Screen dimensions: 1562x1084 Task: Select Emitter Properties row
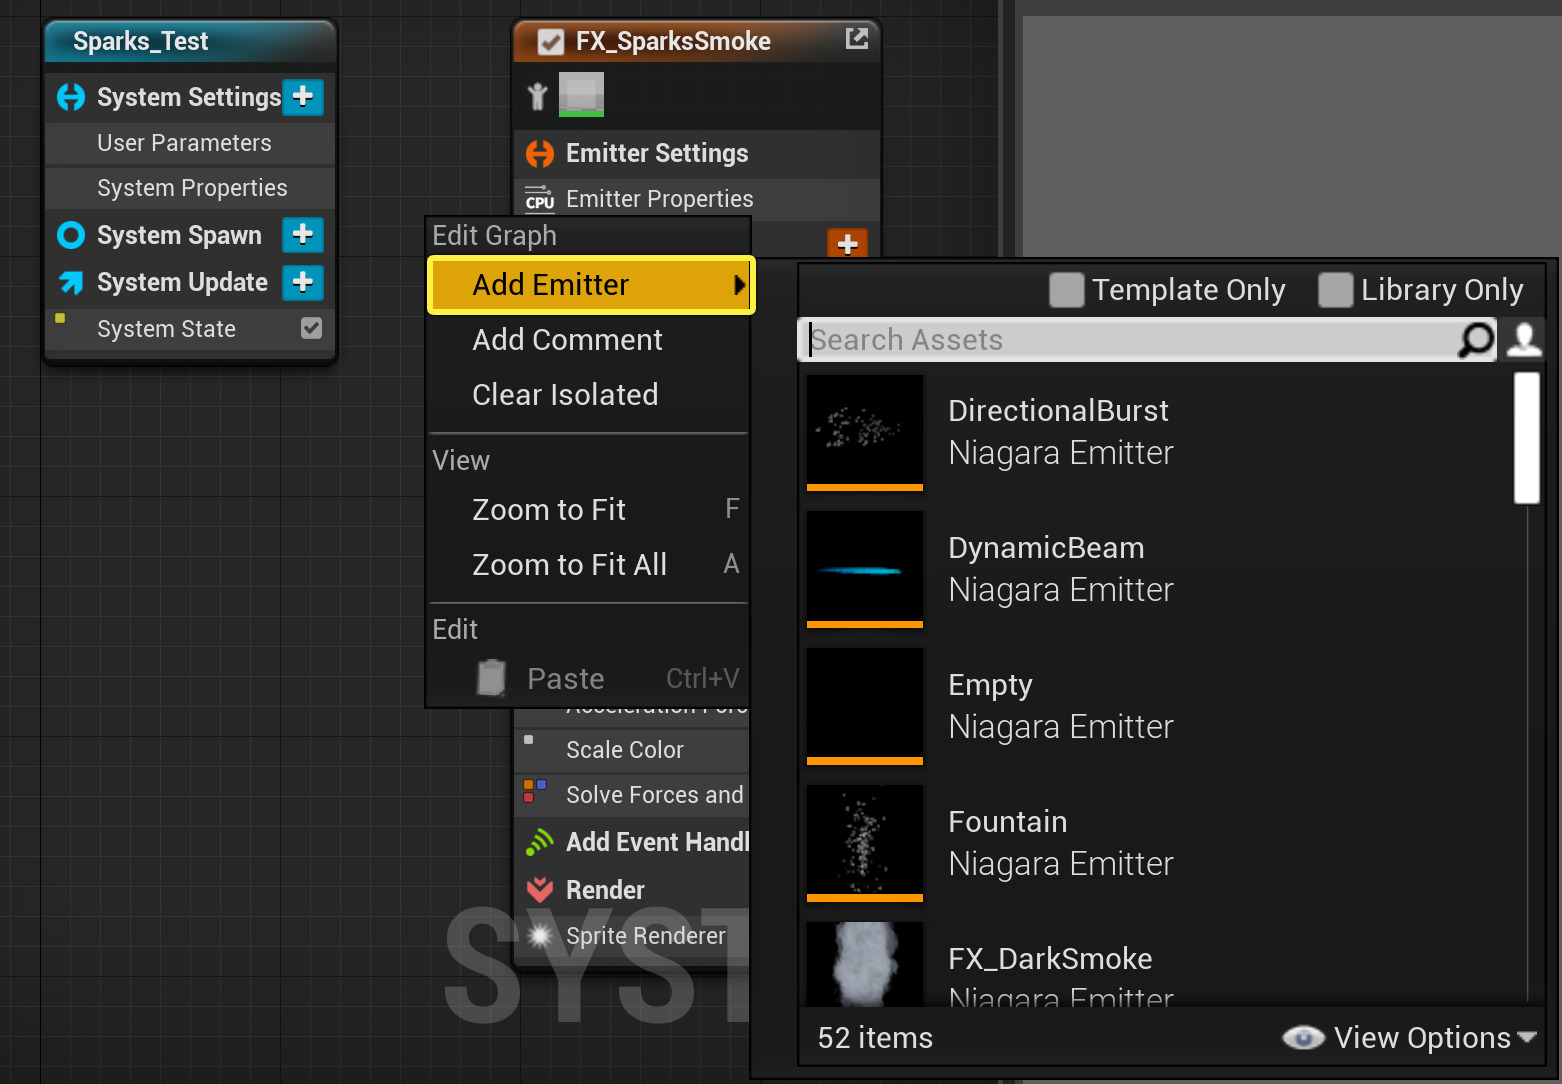tap(697, 199)
